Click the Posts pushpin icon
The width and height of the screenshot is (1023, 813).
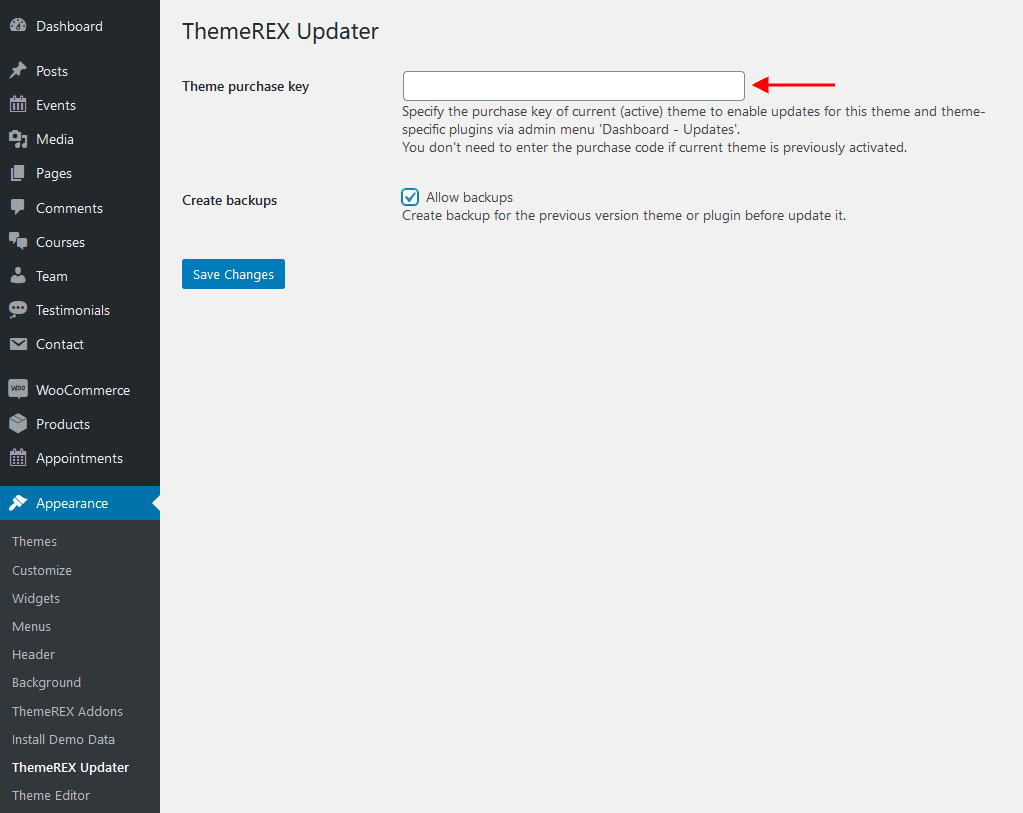(18, 70)
